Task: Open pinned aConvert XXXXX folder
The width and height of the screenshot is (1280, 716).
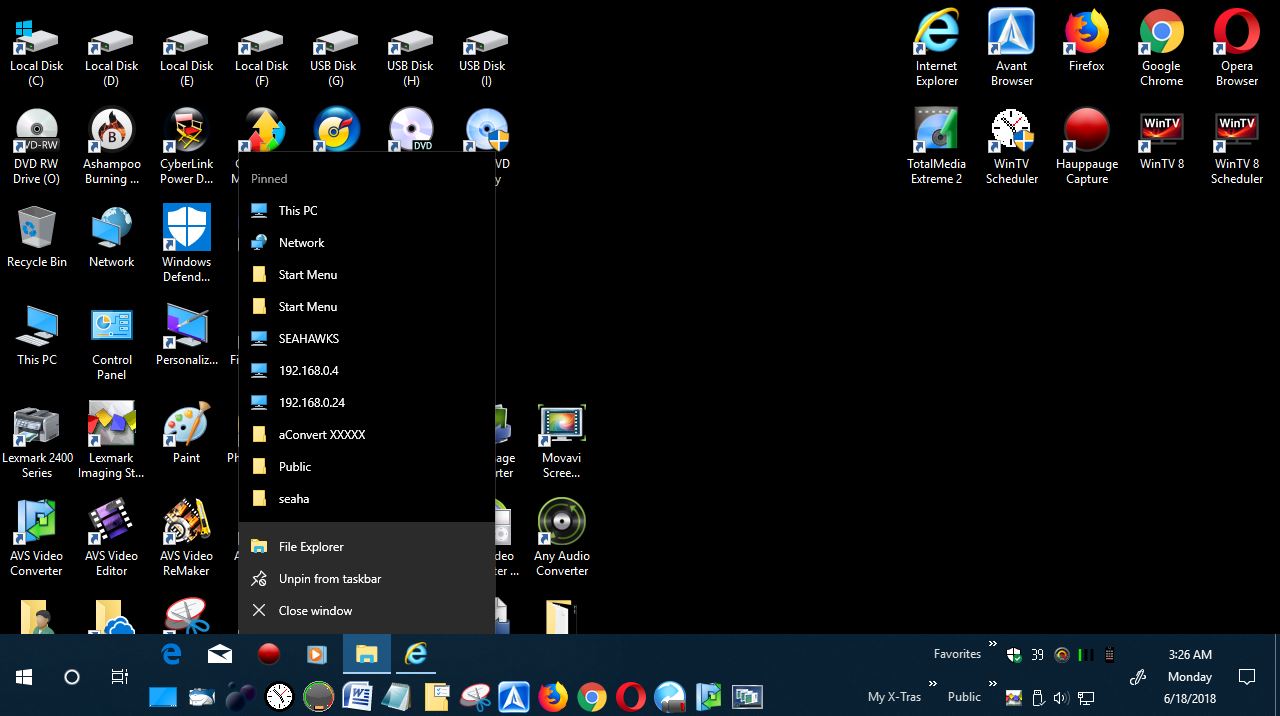Action: click(x=321, y=435)
